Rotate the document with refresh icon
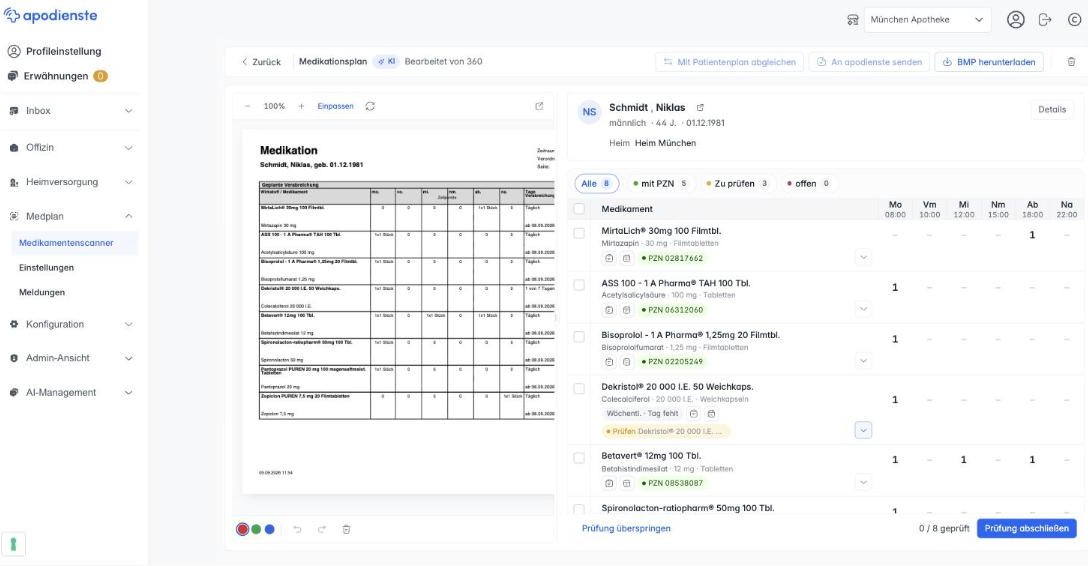 370,106
